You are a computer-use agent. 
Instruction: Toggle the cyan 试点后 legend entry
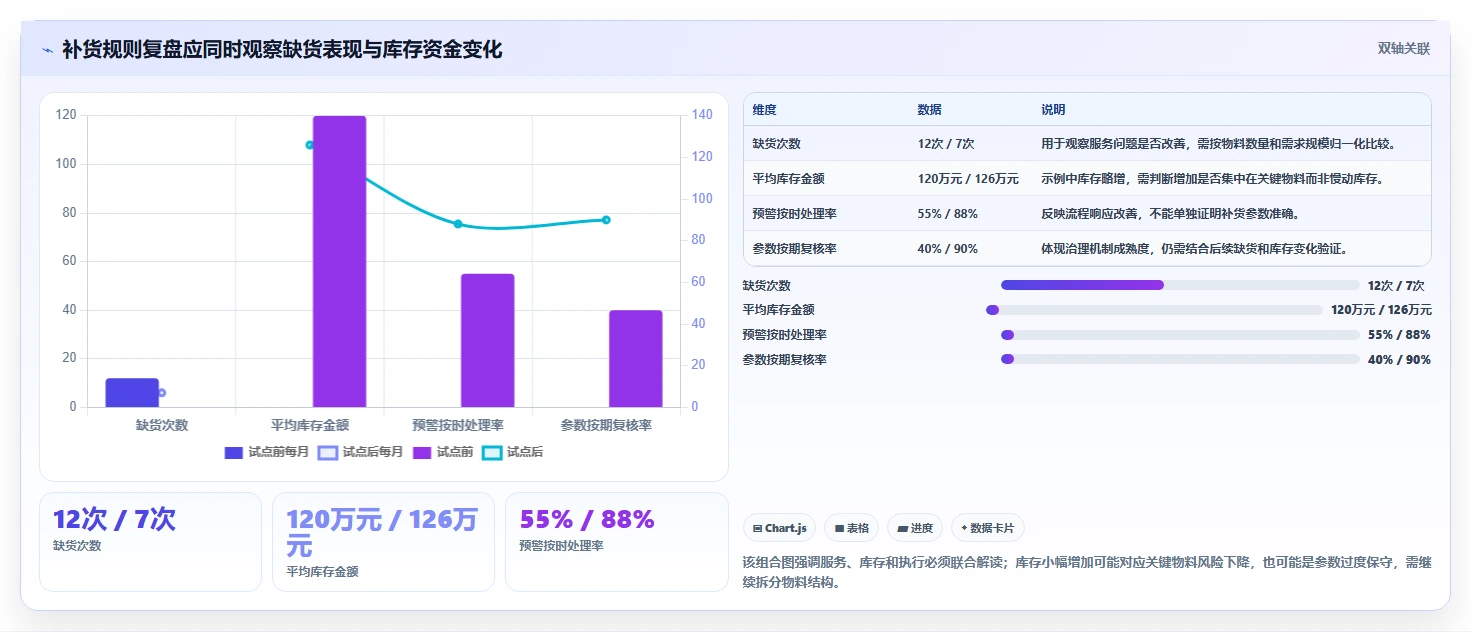tap(512, 452)
